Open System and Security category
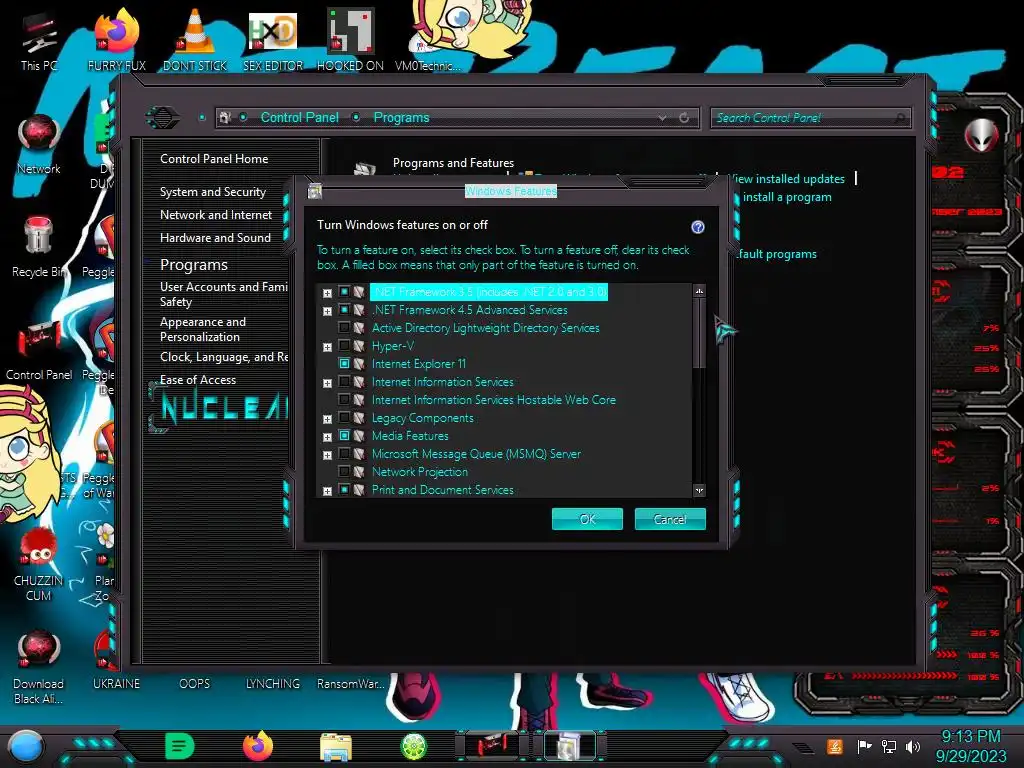 pos(213,192)
